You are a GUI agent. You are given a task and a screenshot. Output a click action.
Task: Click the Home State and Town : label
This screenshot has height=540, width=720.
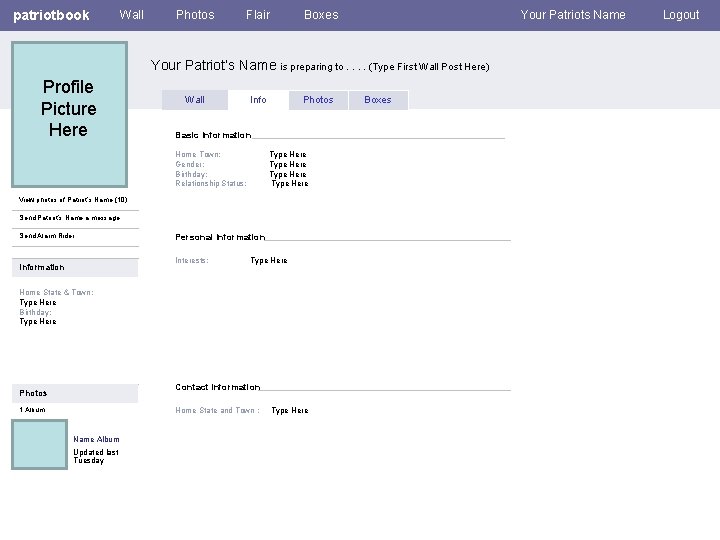pos(217,411)
